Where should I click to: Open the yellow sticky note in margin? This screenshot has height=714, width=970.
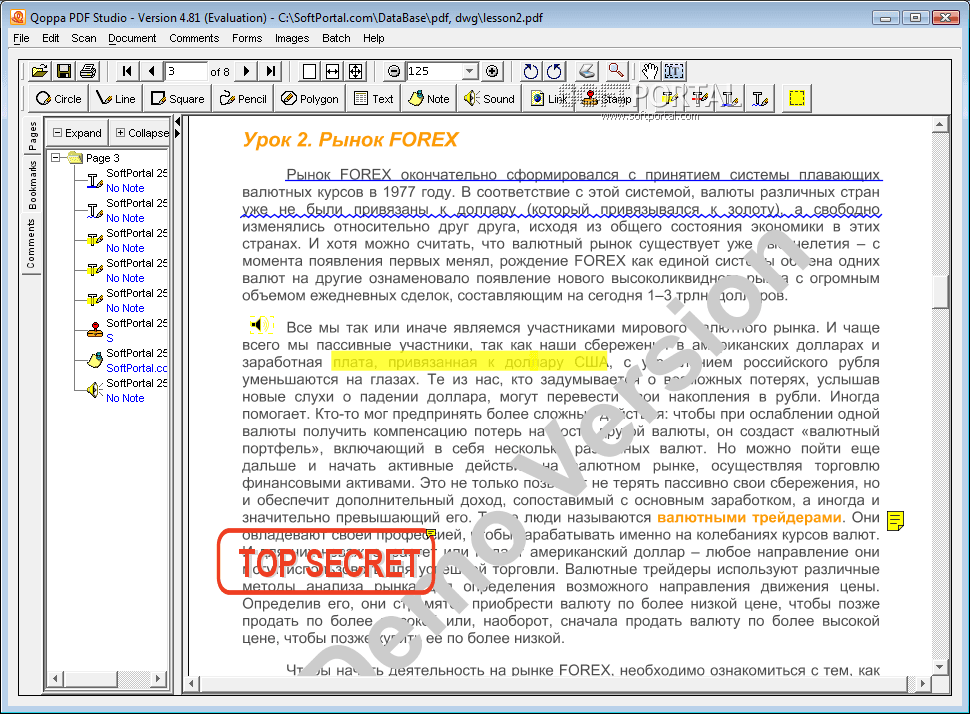pos(895,520)
